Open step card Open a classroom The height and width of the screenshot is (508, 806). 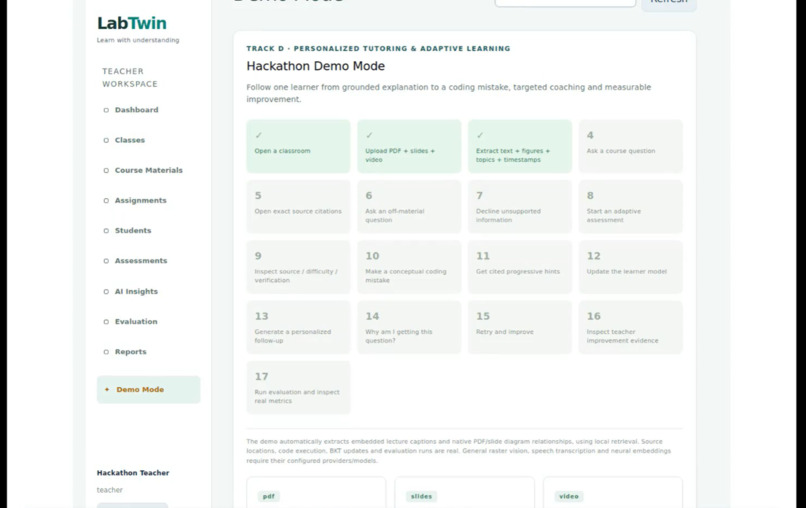(298, 147)
